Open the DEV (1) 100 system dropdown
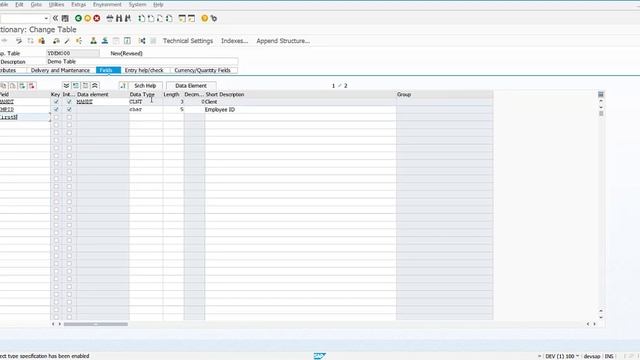The height and width of the screenshot is (360, 640). click(577, 356)
